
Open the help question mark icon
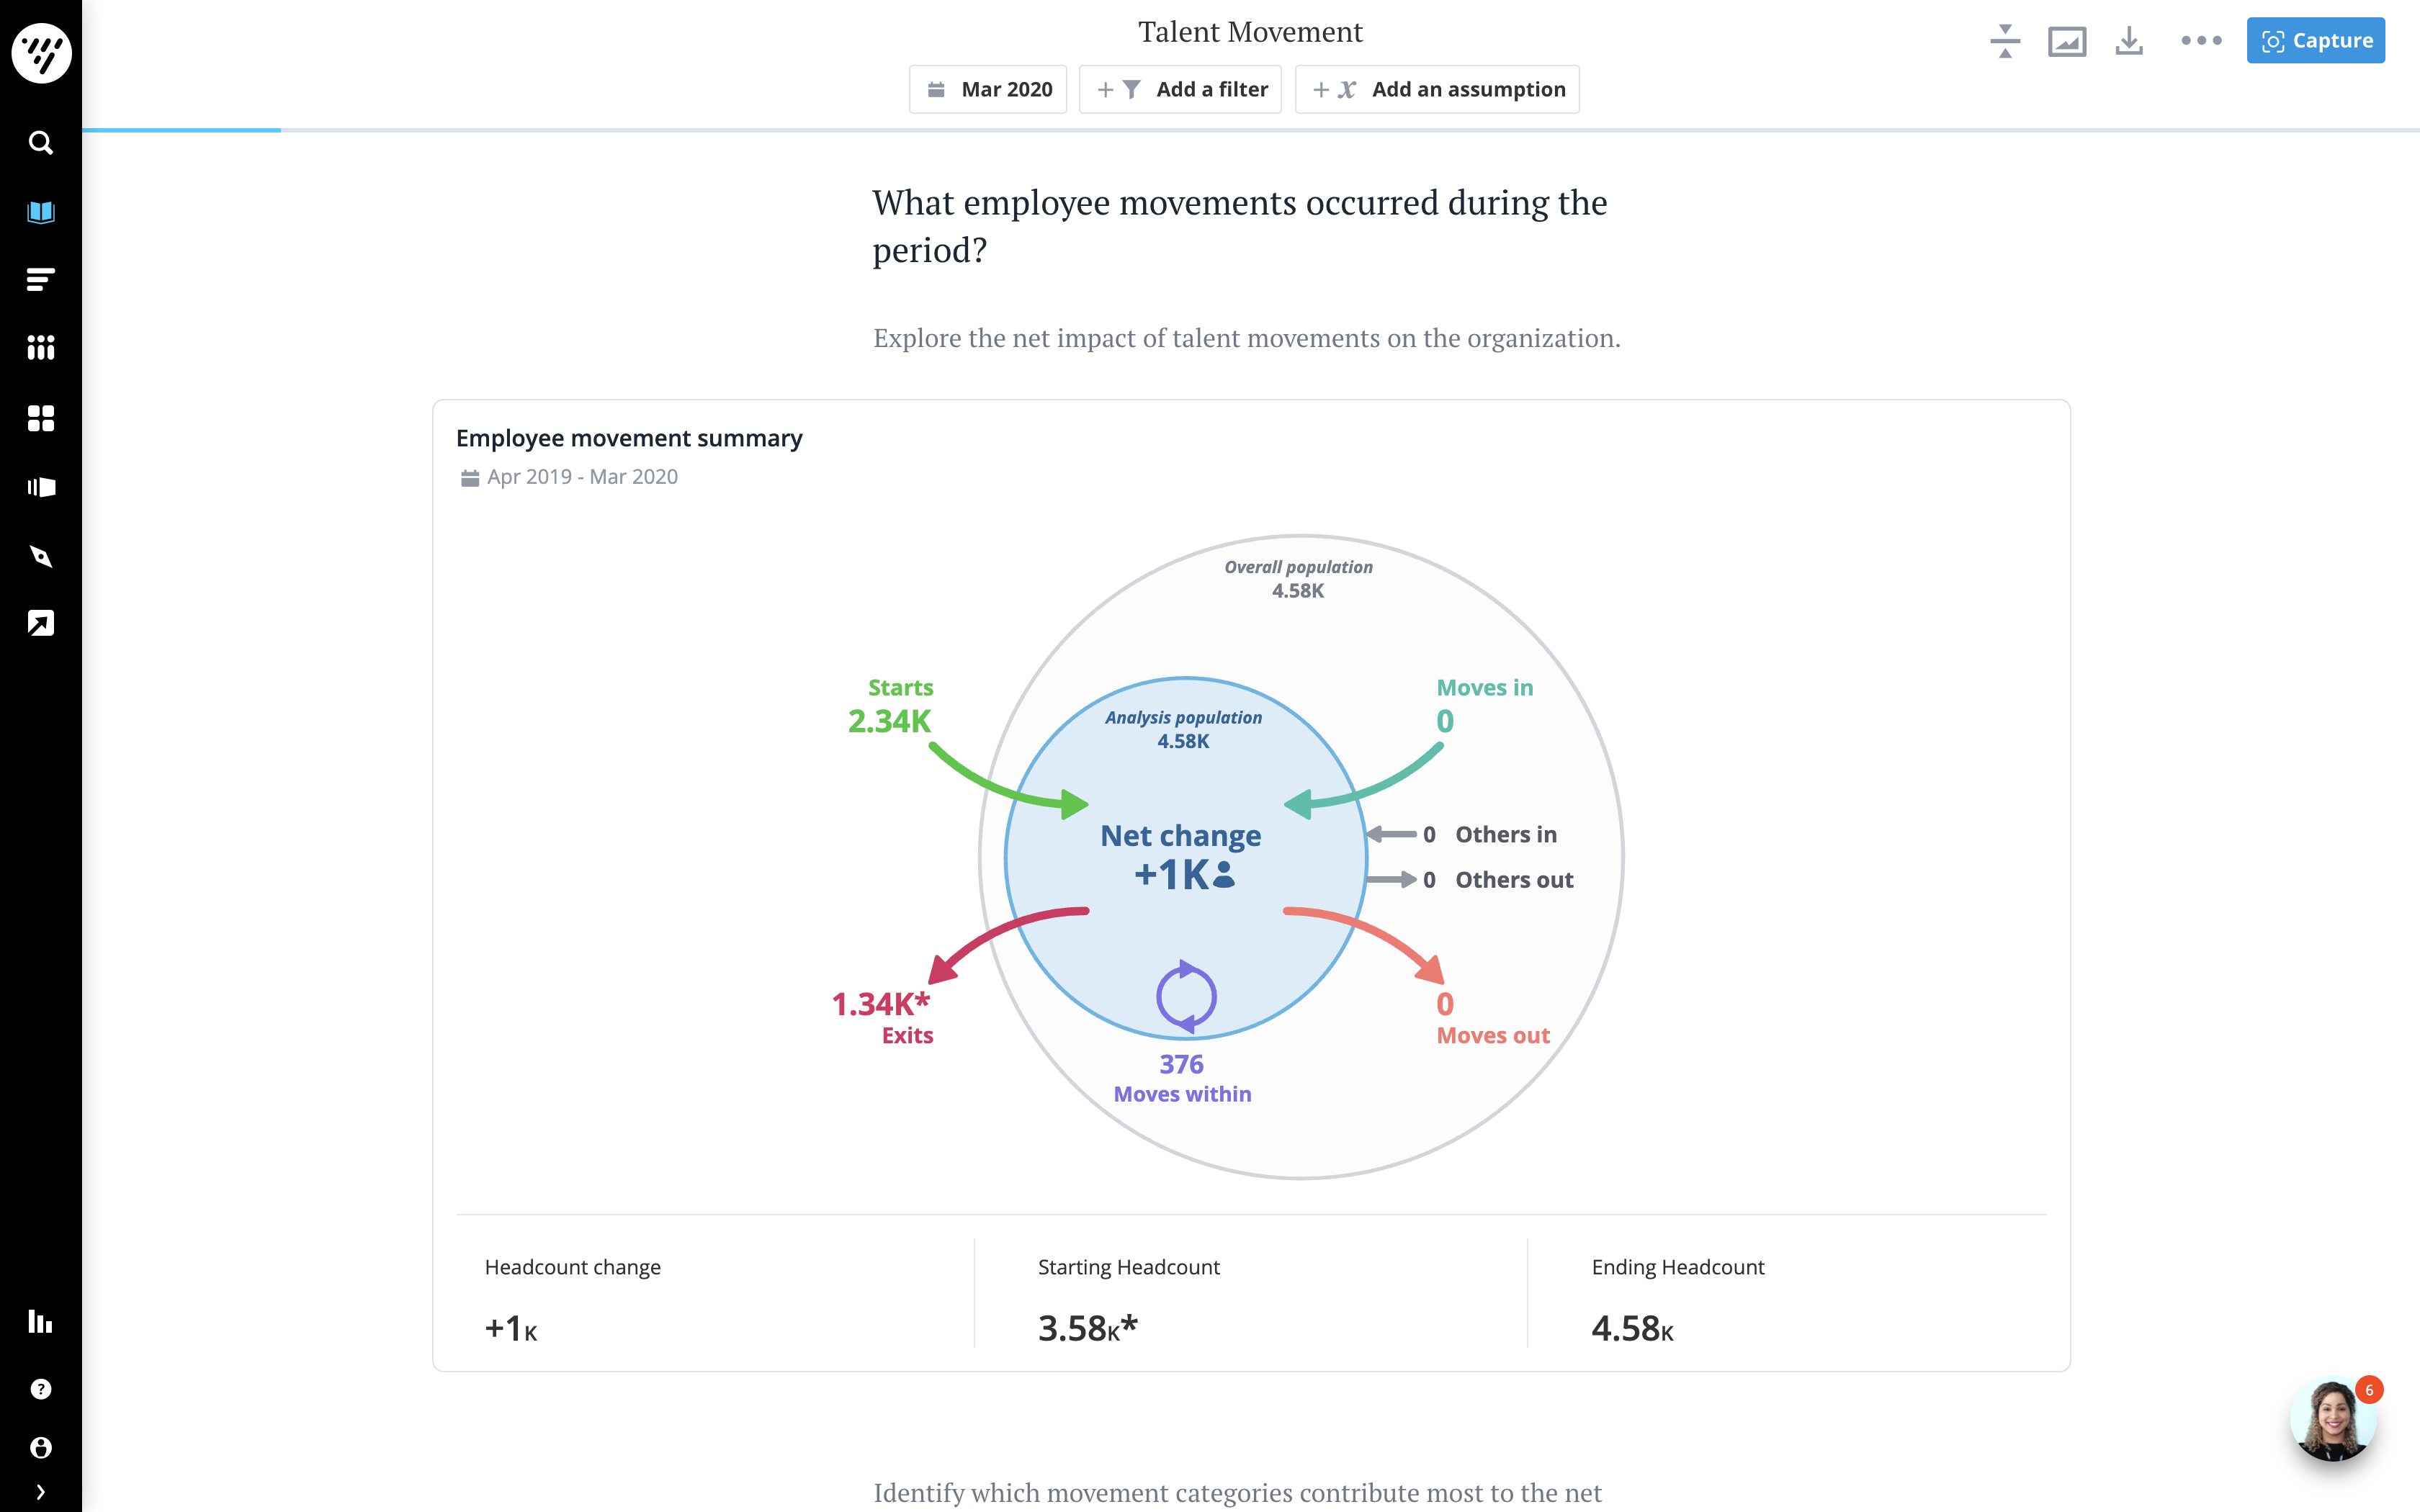[40, 1389]
